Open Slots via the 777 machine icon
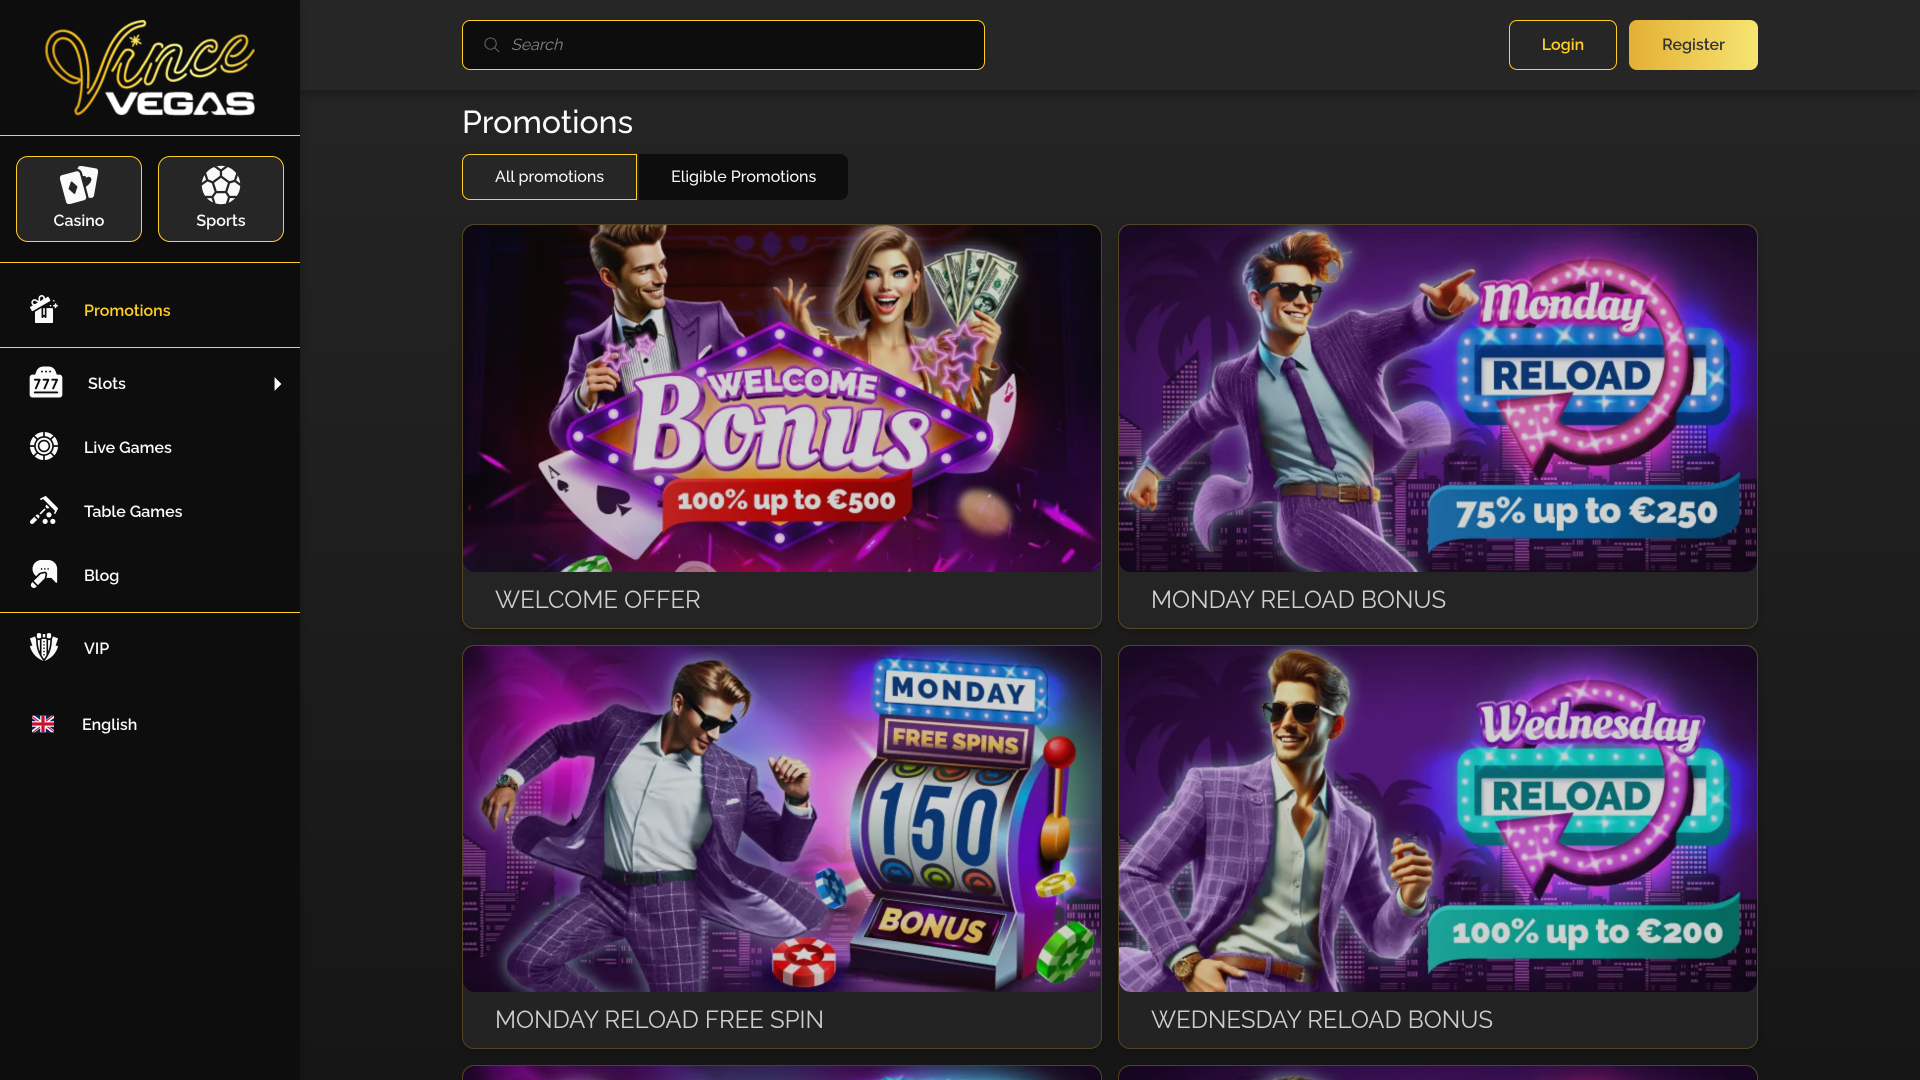The image size is (1920, 1080). [44, 383]
